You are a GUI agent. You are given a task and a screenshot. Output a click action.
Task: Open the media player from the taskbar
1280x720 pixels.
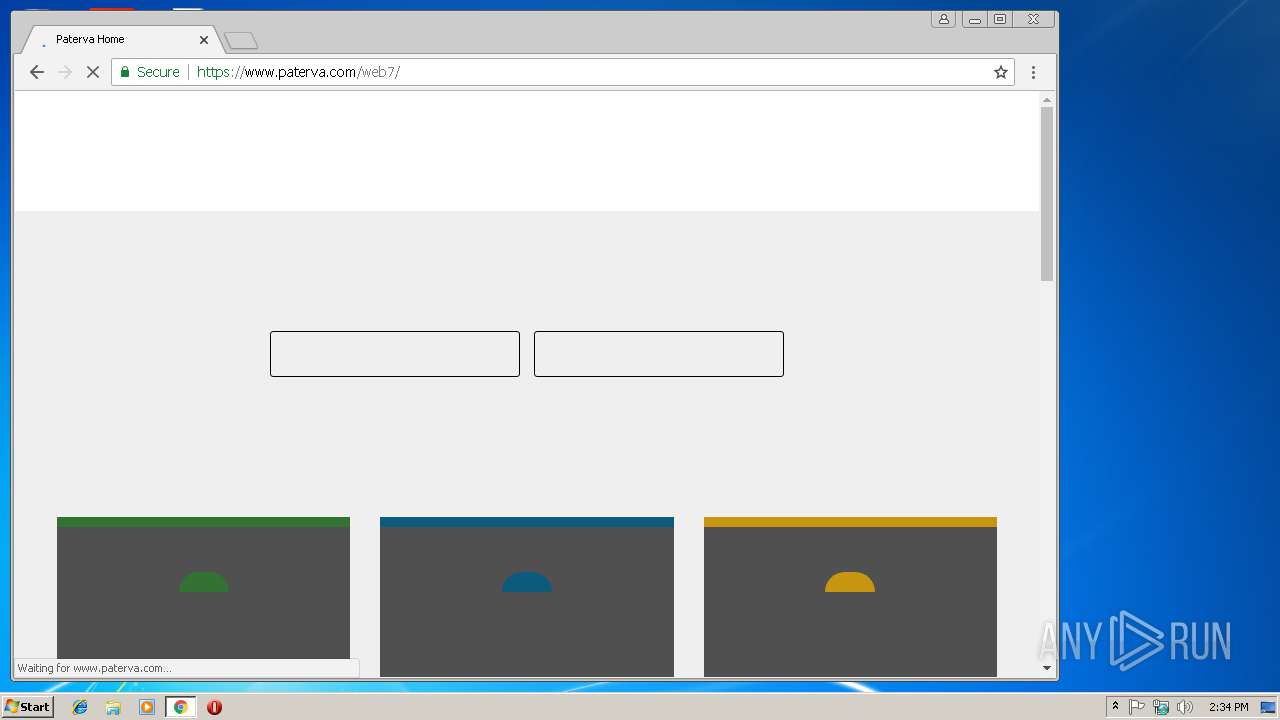click(147, 707)
